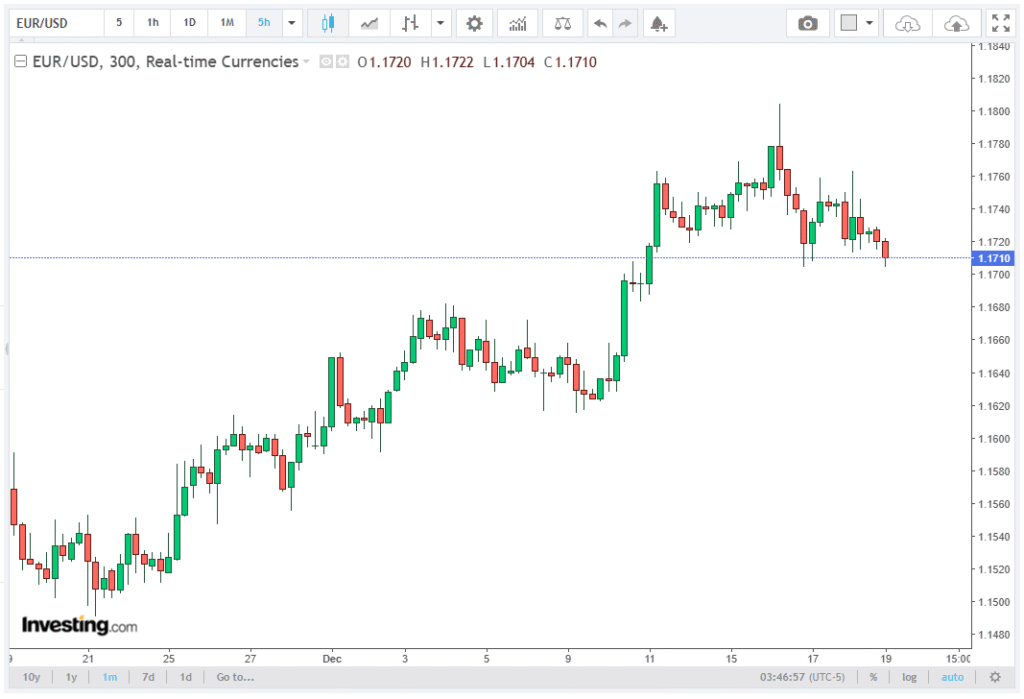
Task: Take a chart snapshot with camera icon
Action: [x=807, y=23]
